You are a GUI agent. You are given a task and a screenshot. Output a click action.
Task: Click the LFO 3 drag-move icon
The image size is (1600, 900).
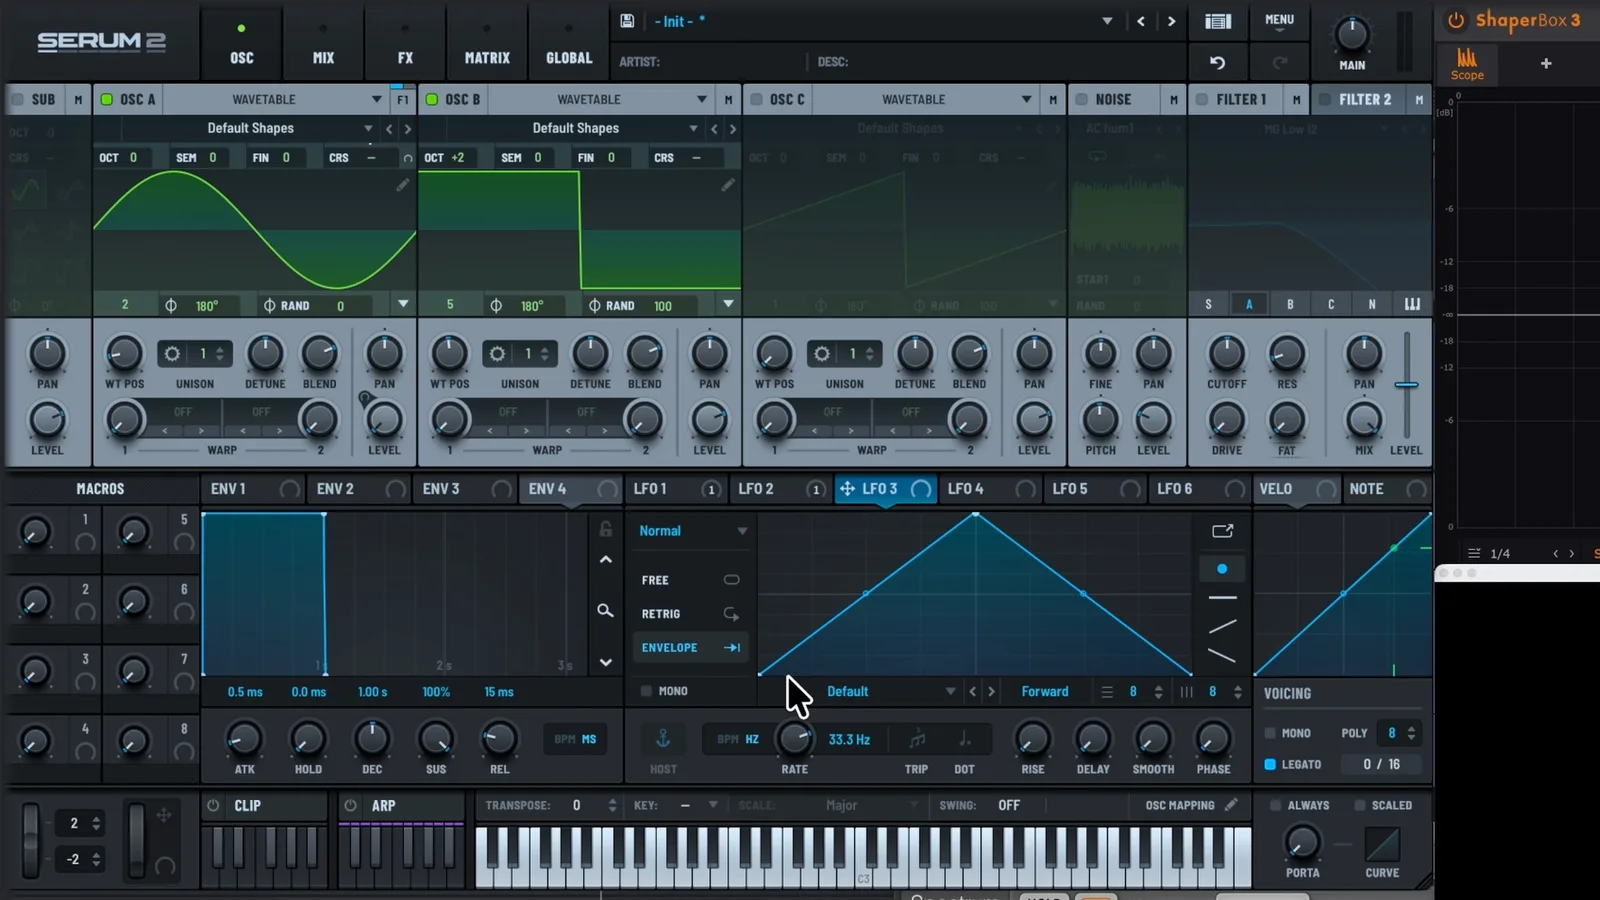pos(847,489)
